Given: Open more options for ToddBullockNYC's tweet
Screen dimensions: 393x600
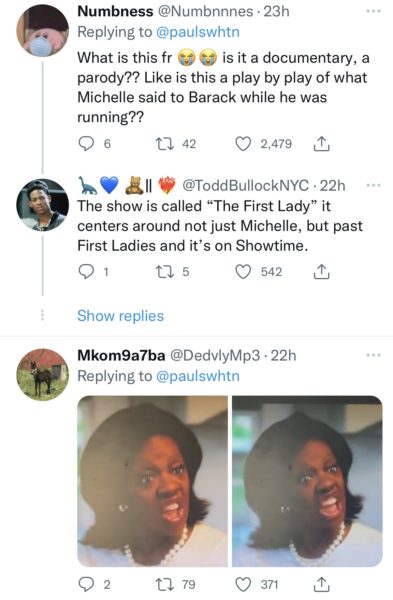Looking at the screenshot, I should click(373, 185).
